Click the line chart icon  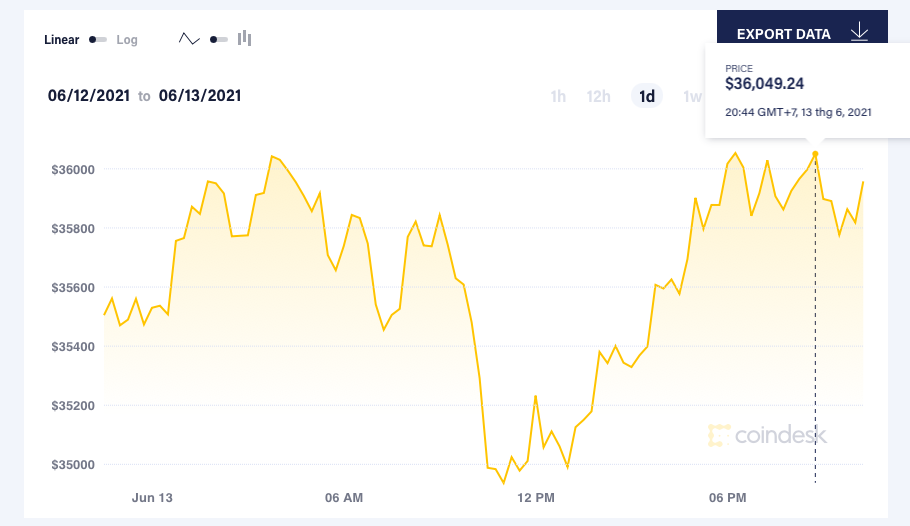pos(189,39)
